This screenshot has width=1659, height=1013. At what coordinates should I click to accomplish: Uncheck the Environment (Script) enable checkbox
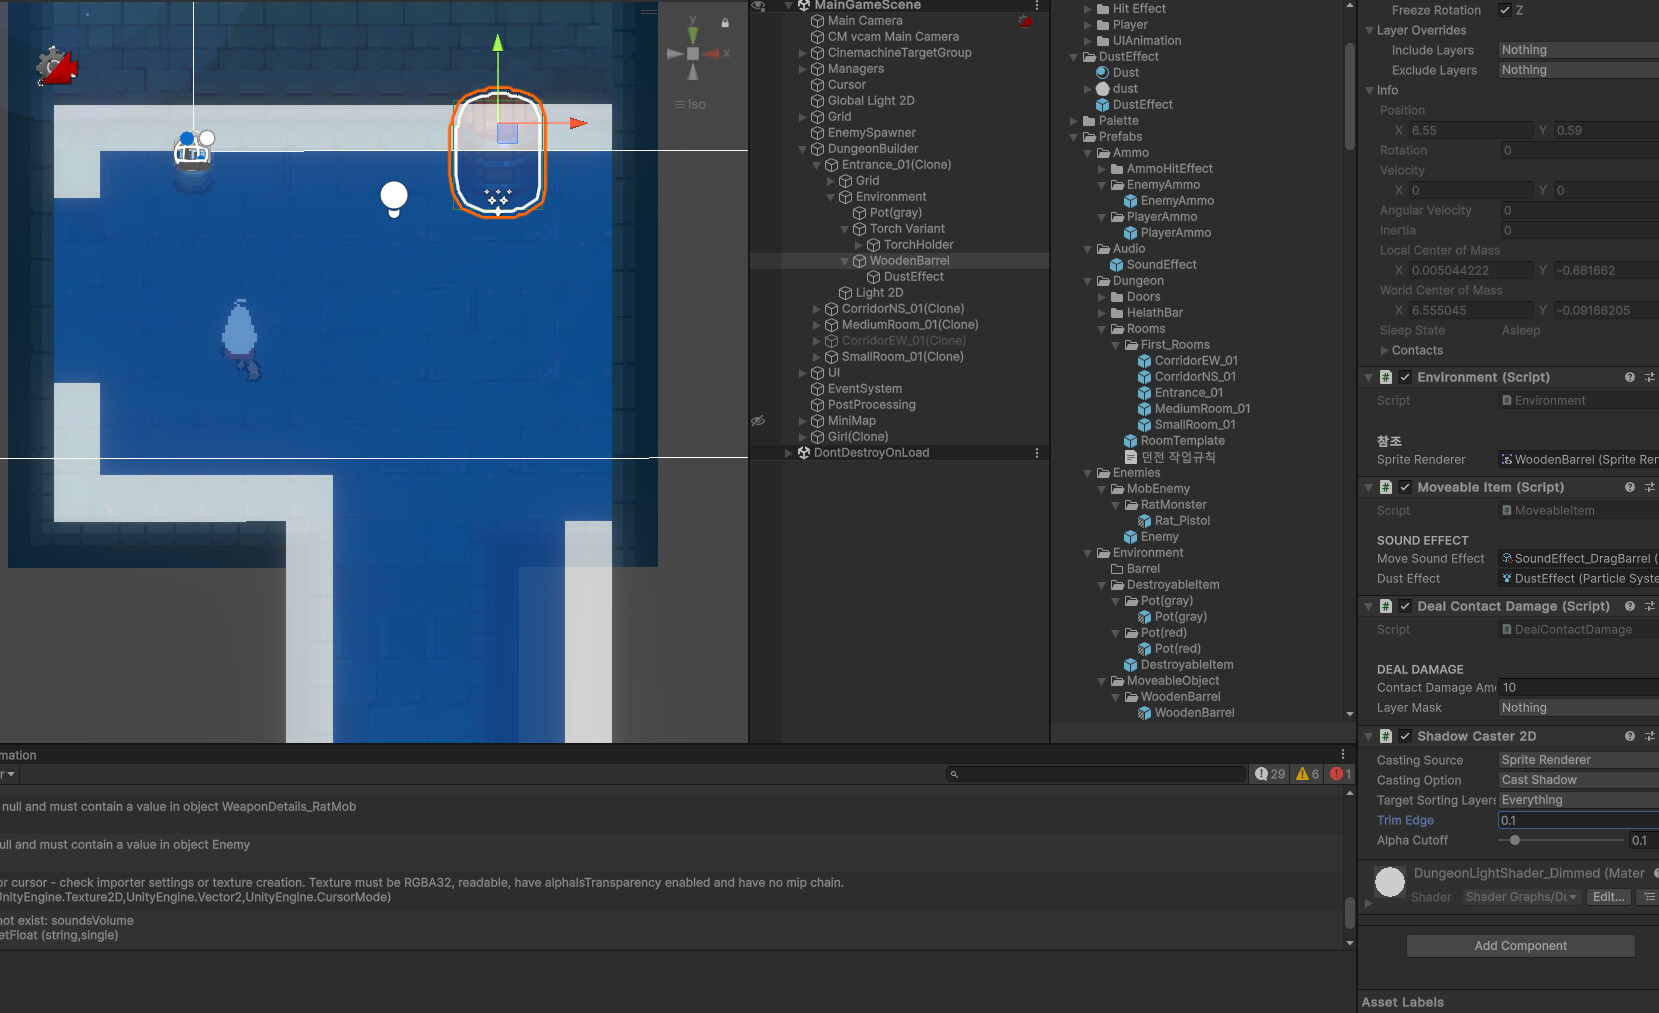1405,377
